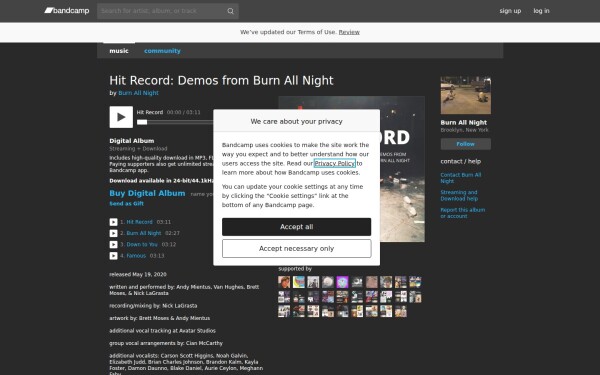Viewport: 600px width, 375px height.
Task: Click the Bandcamp logo
Action: point(67,11)
